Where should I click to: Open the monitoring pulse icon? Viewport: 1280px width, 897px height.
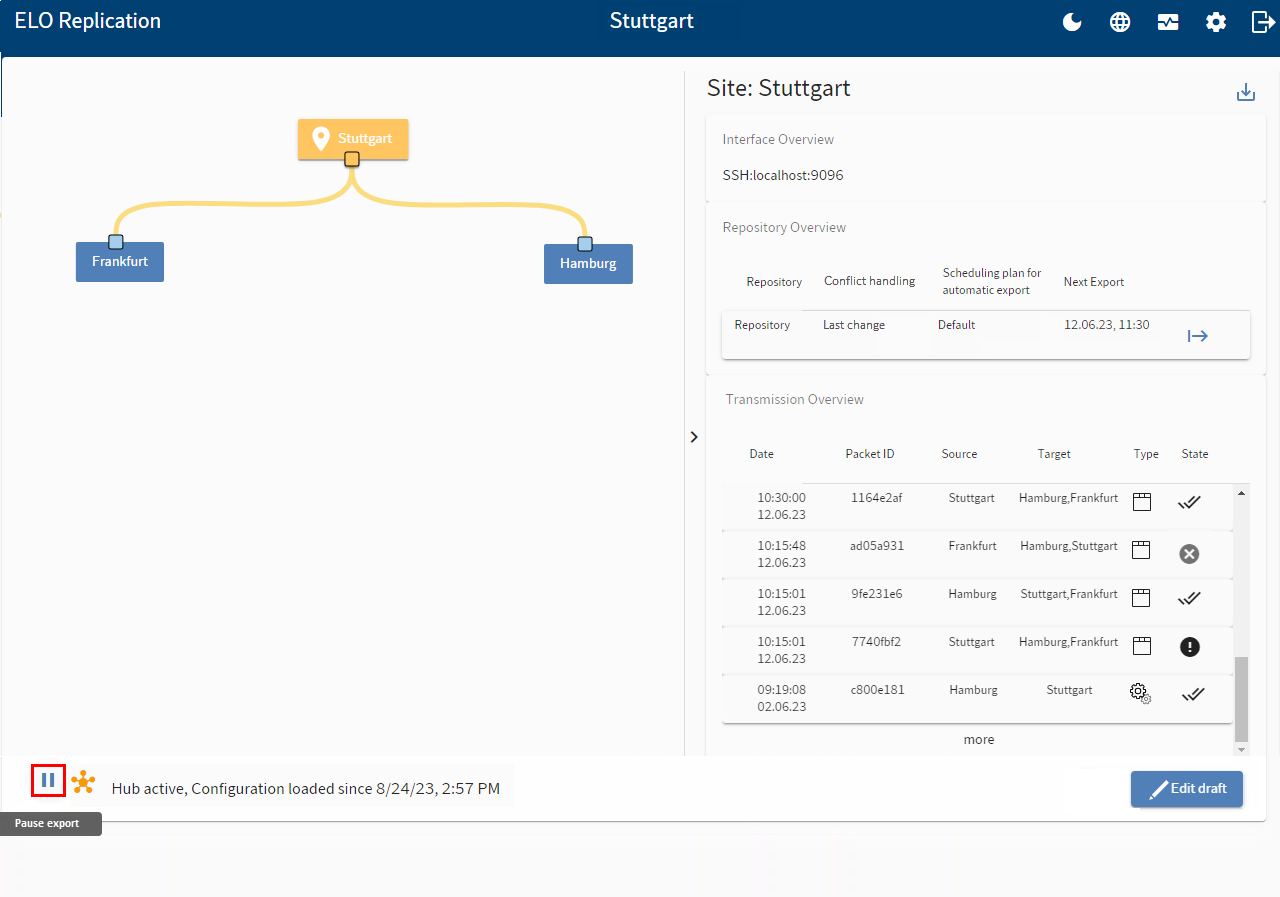(1168, 22)
